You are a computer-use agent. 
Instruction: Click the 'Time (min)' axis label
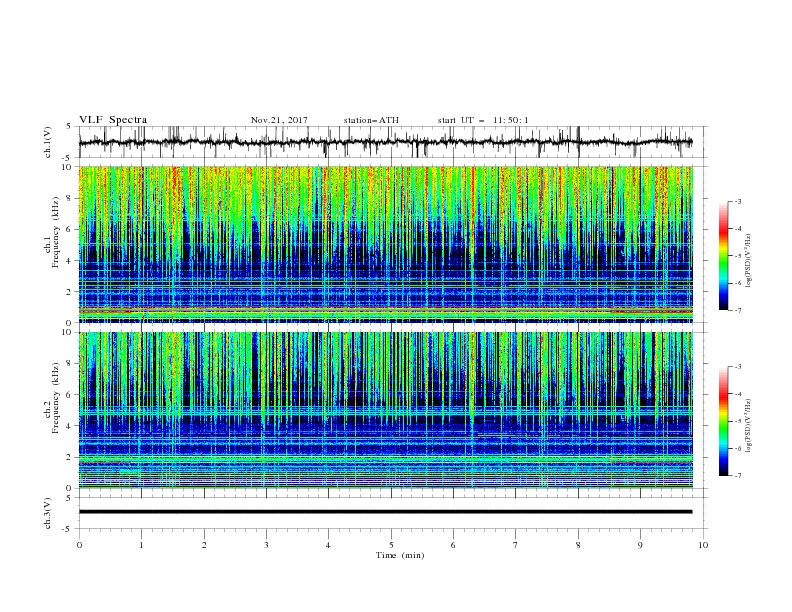click(x=400, y=555)
